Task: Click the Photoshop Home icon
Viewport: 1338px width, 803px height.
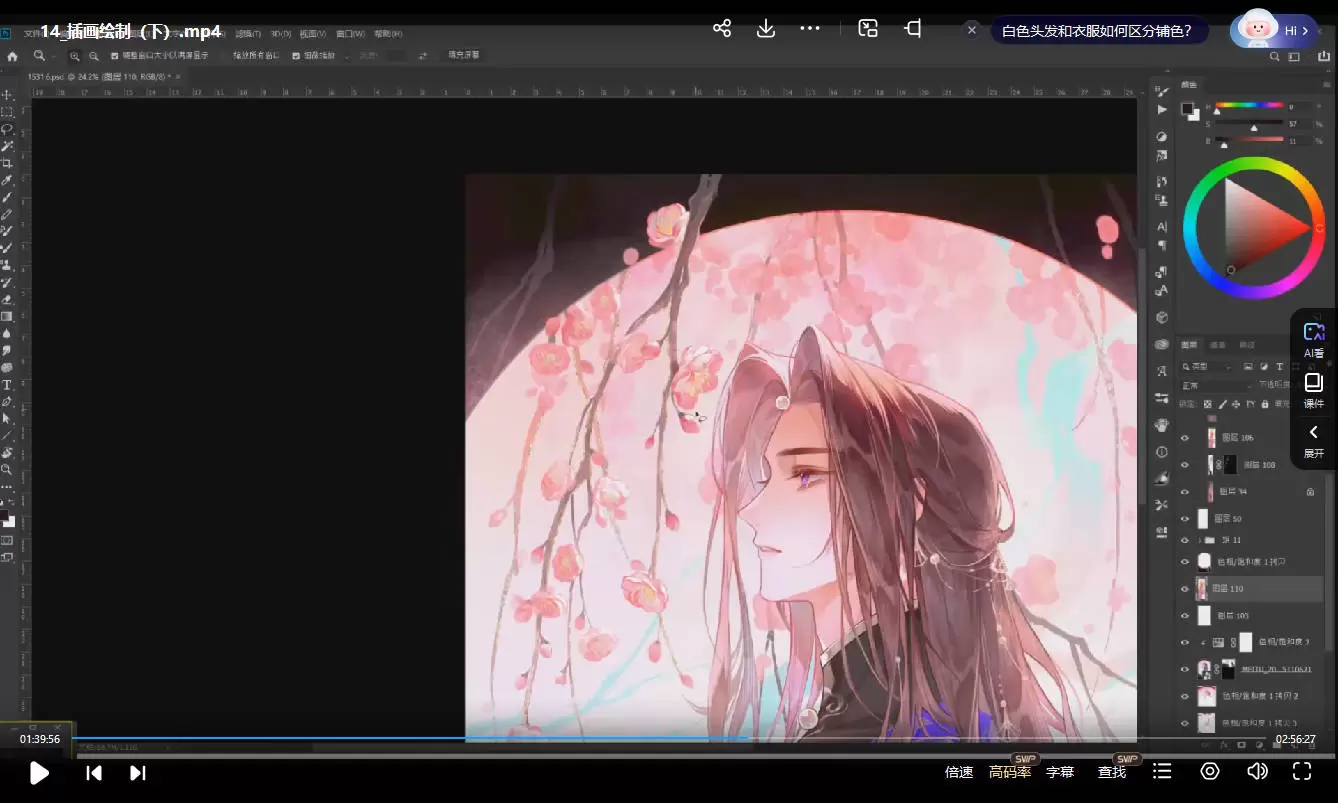Action: coord(12,56)
